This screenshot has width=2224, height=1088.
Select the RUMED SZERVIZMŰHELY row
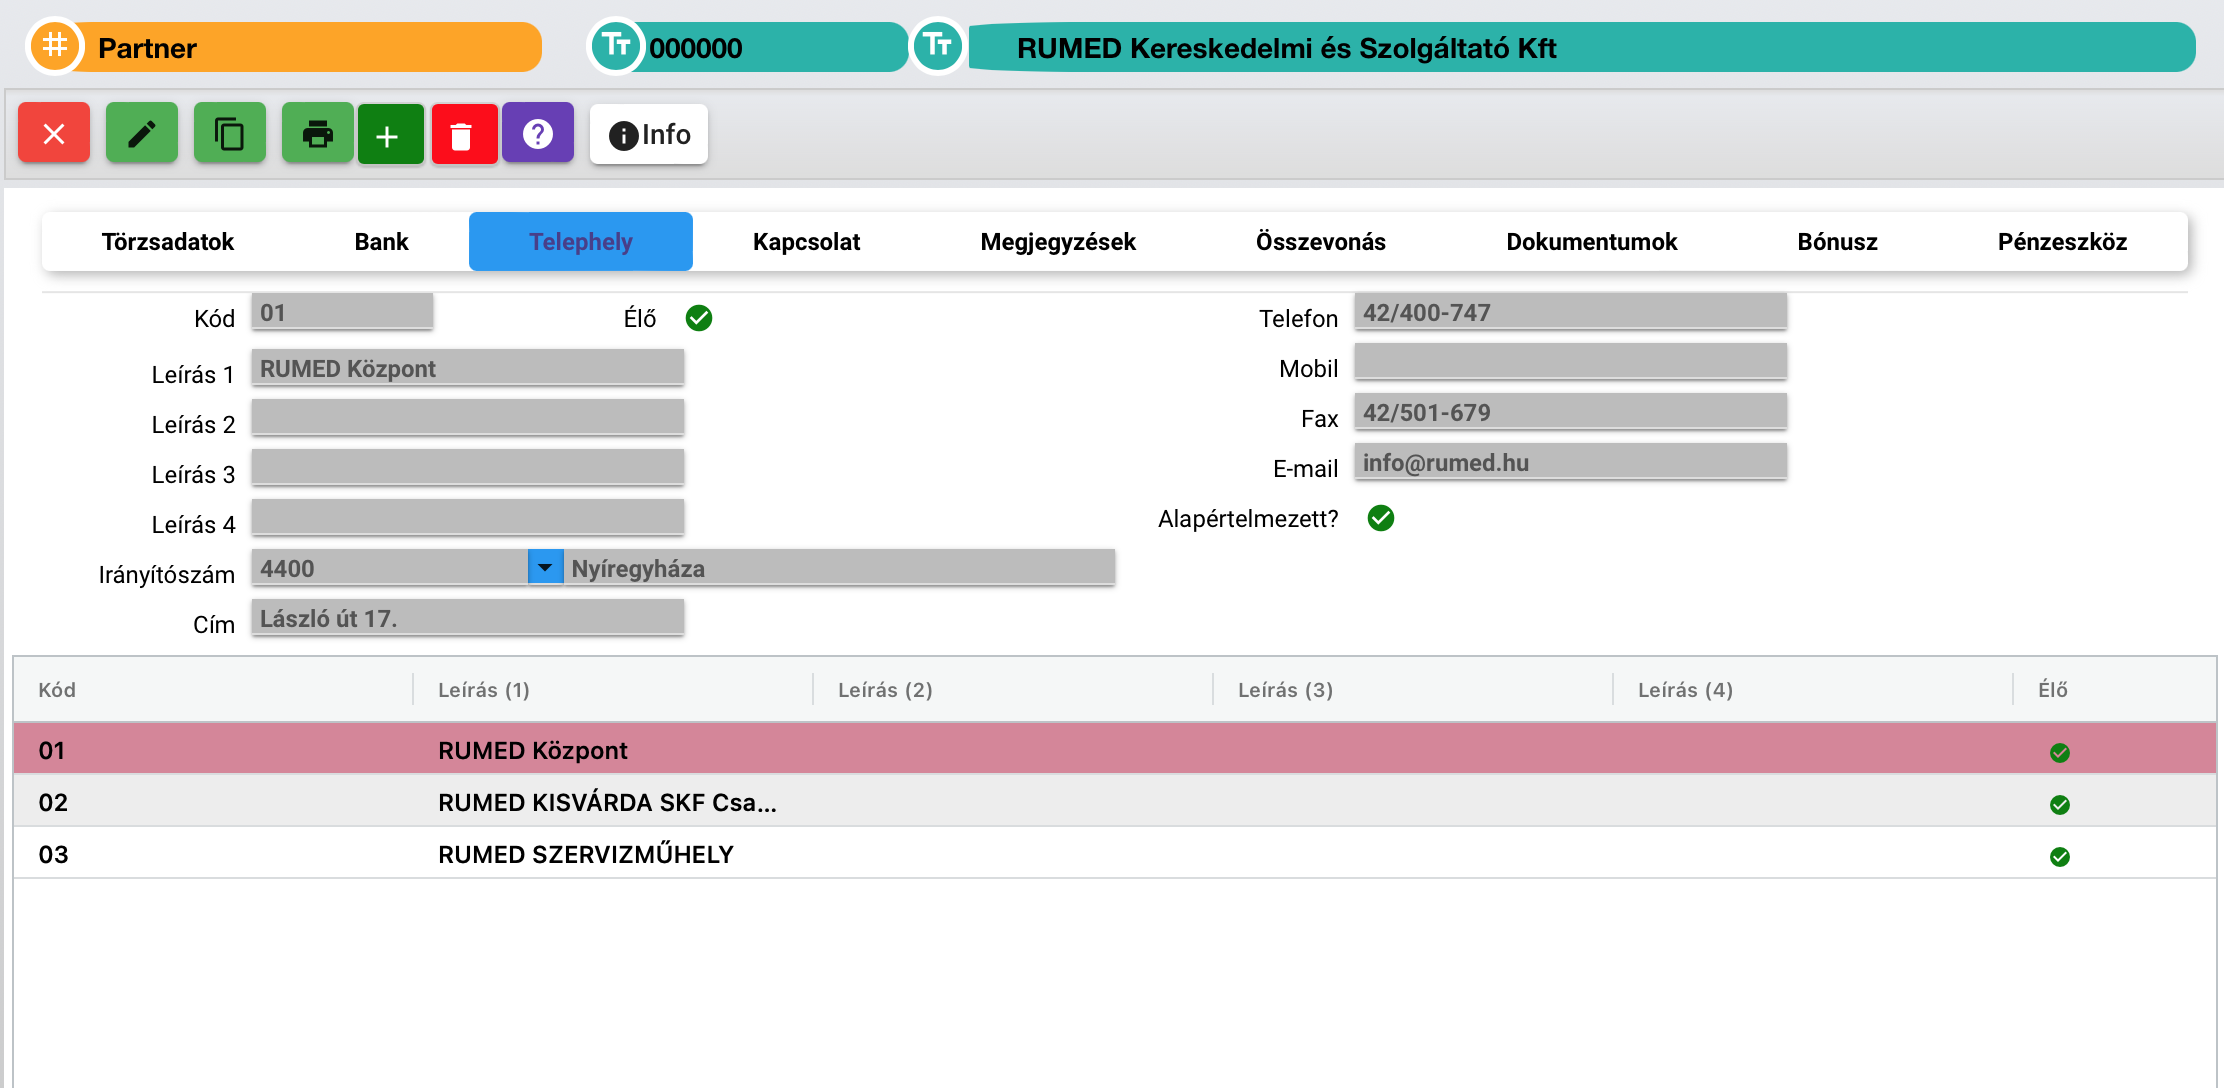point(1115,854)
